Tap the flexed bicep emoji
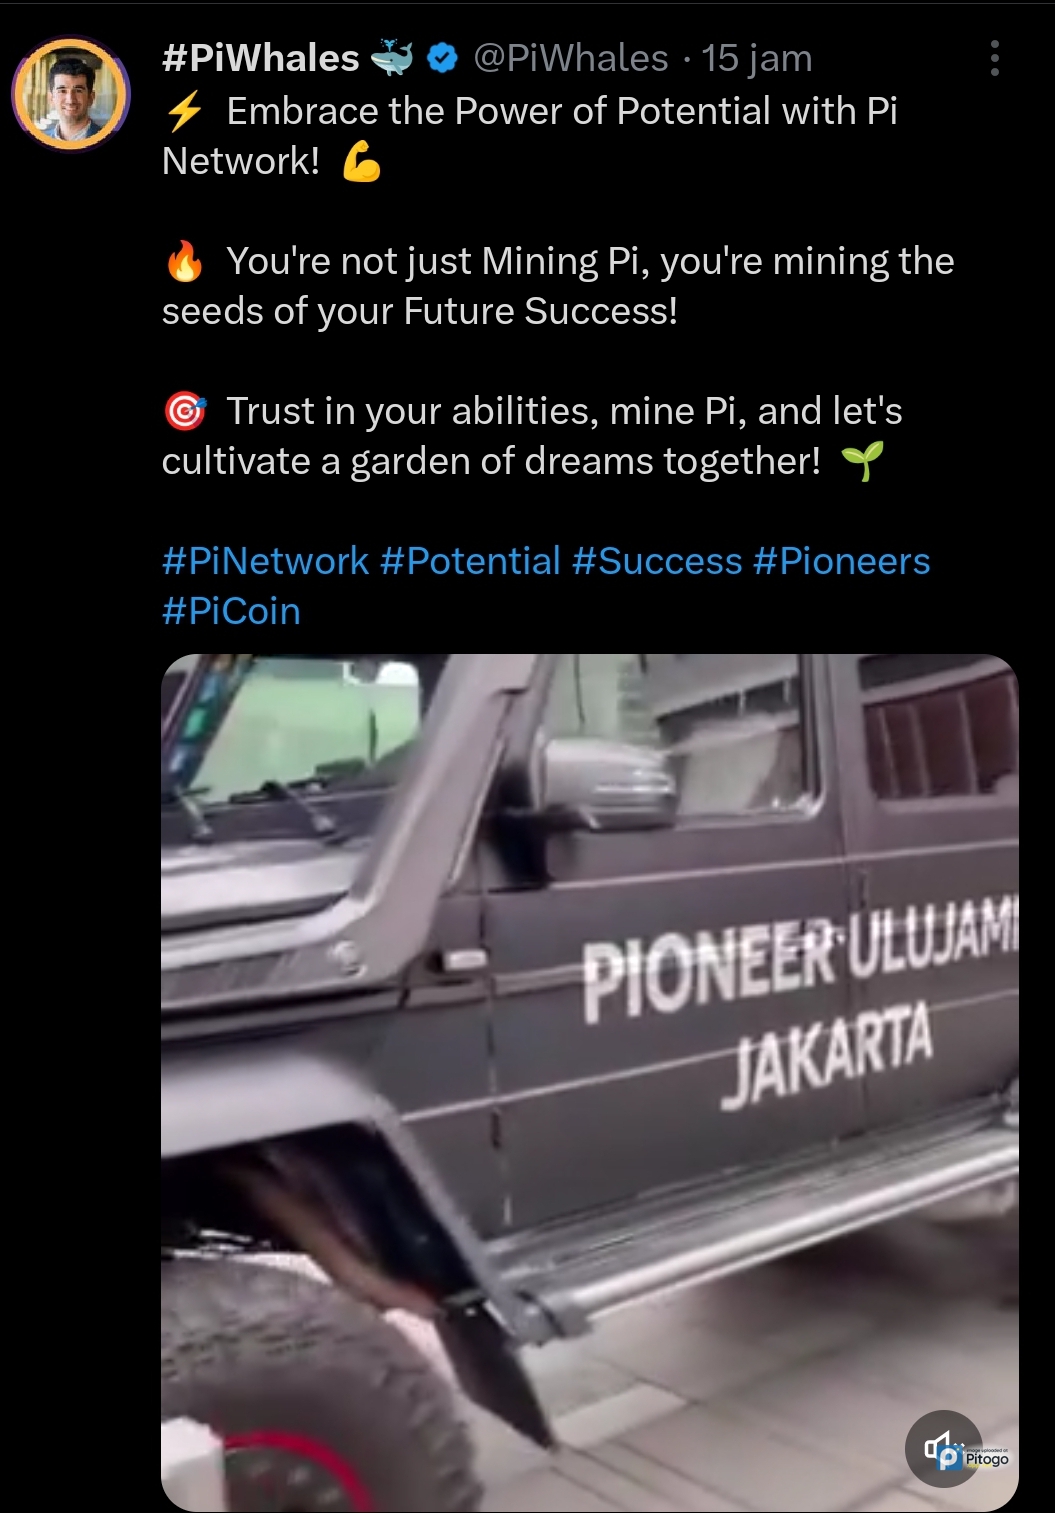 (x=361, y=161)
